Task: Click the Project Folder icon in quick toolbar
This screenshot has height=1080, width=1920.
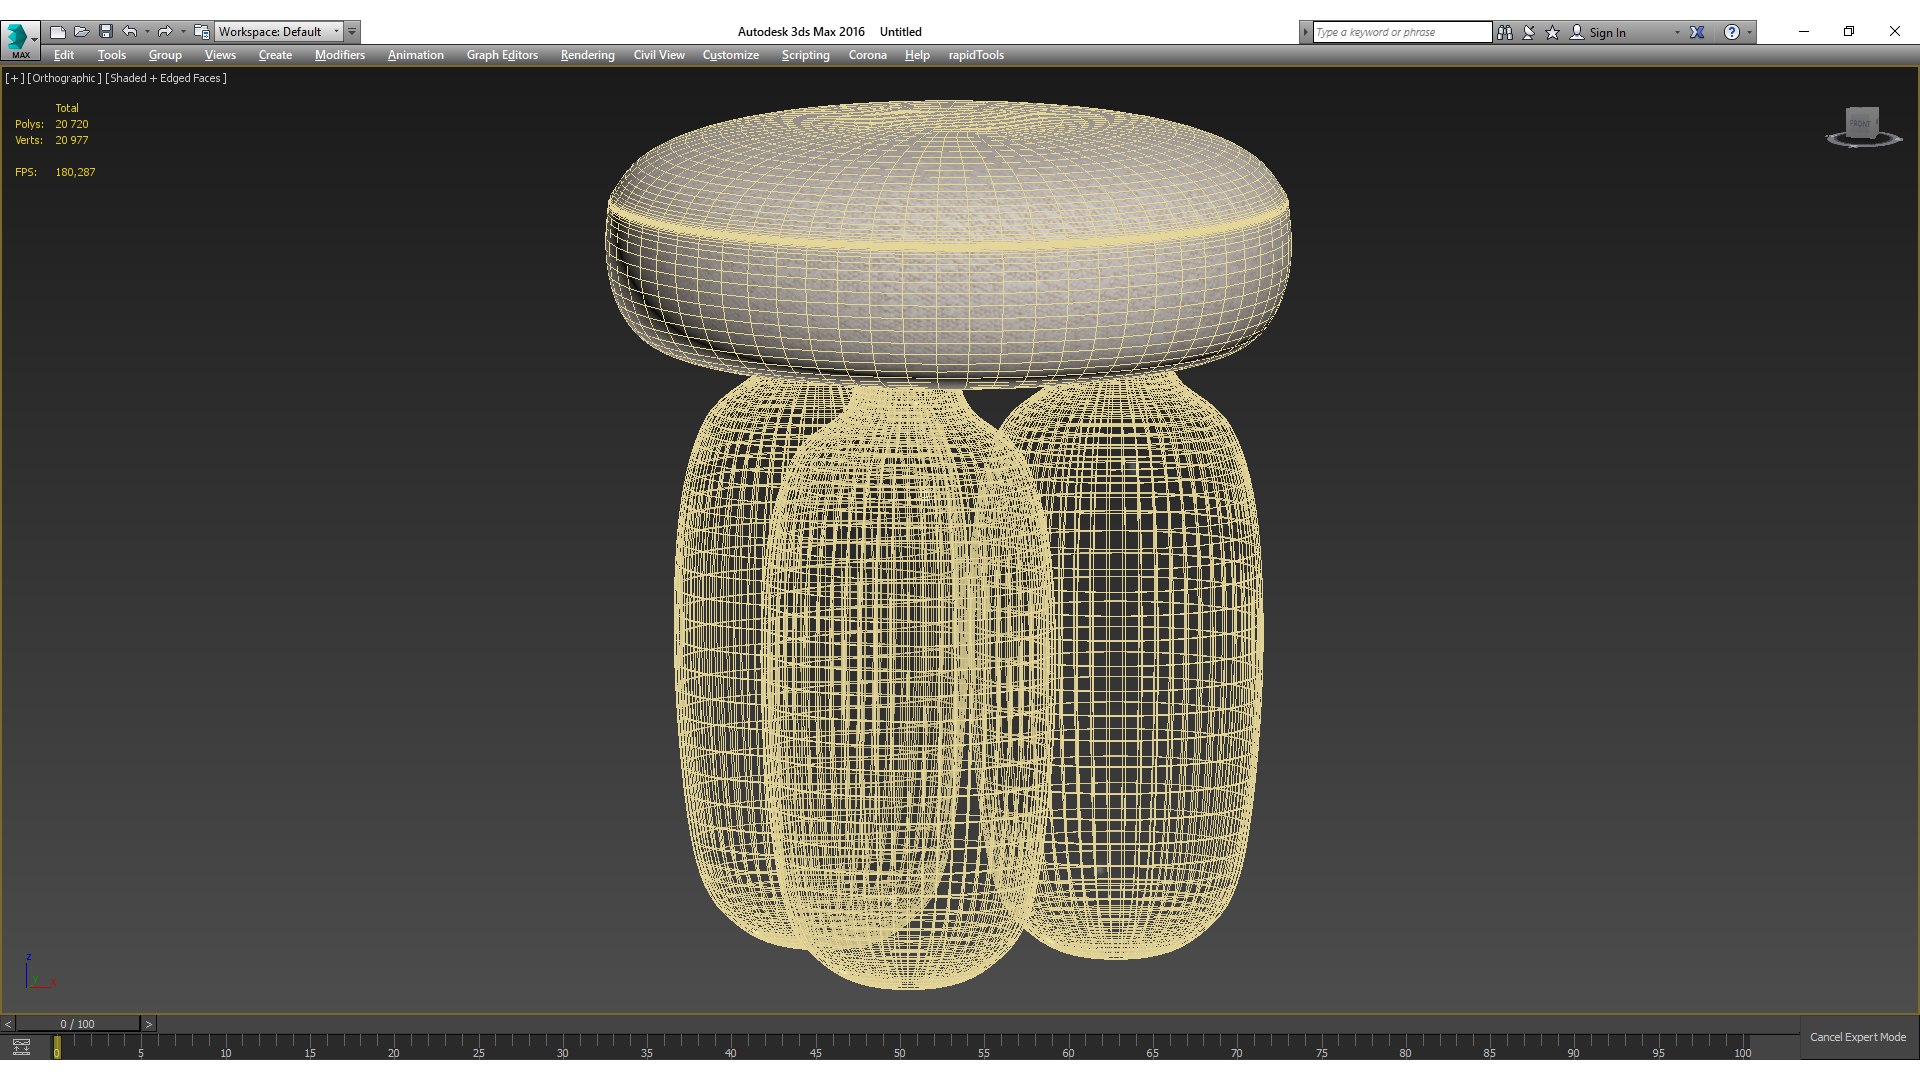Action: coord(202,32)
